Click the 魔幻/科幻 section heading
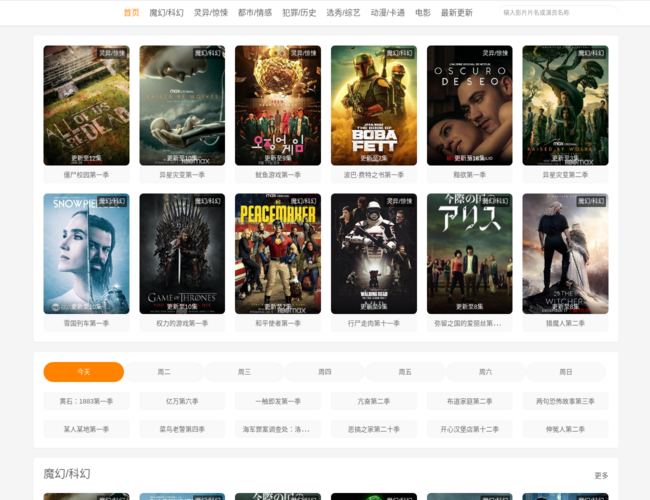Screen dimensions: 650x500 pos(67,473)
